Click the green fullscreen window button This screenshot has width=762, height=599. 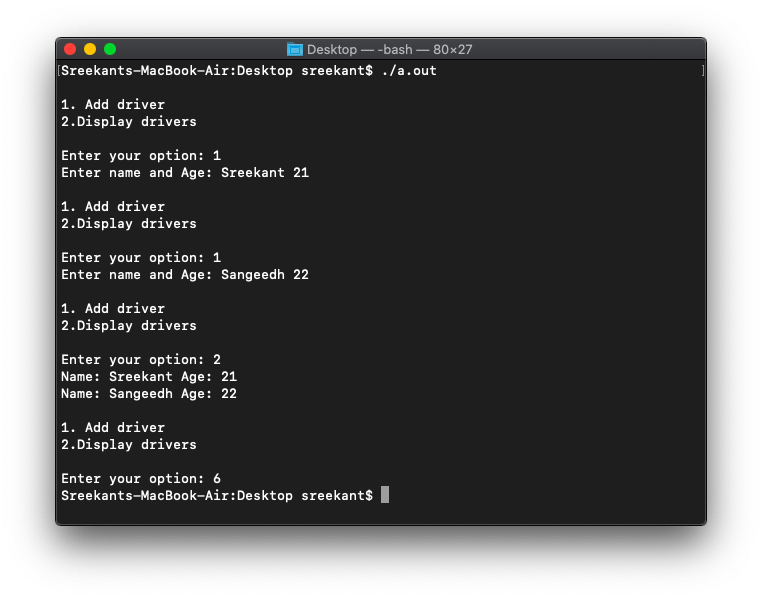pos(110,49)
